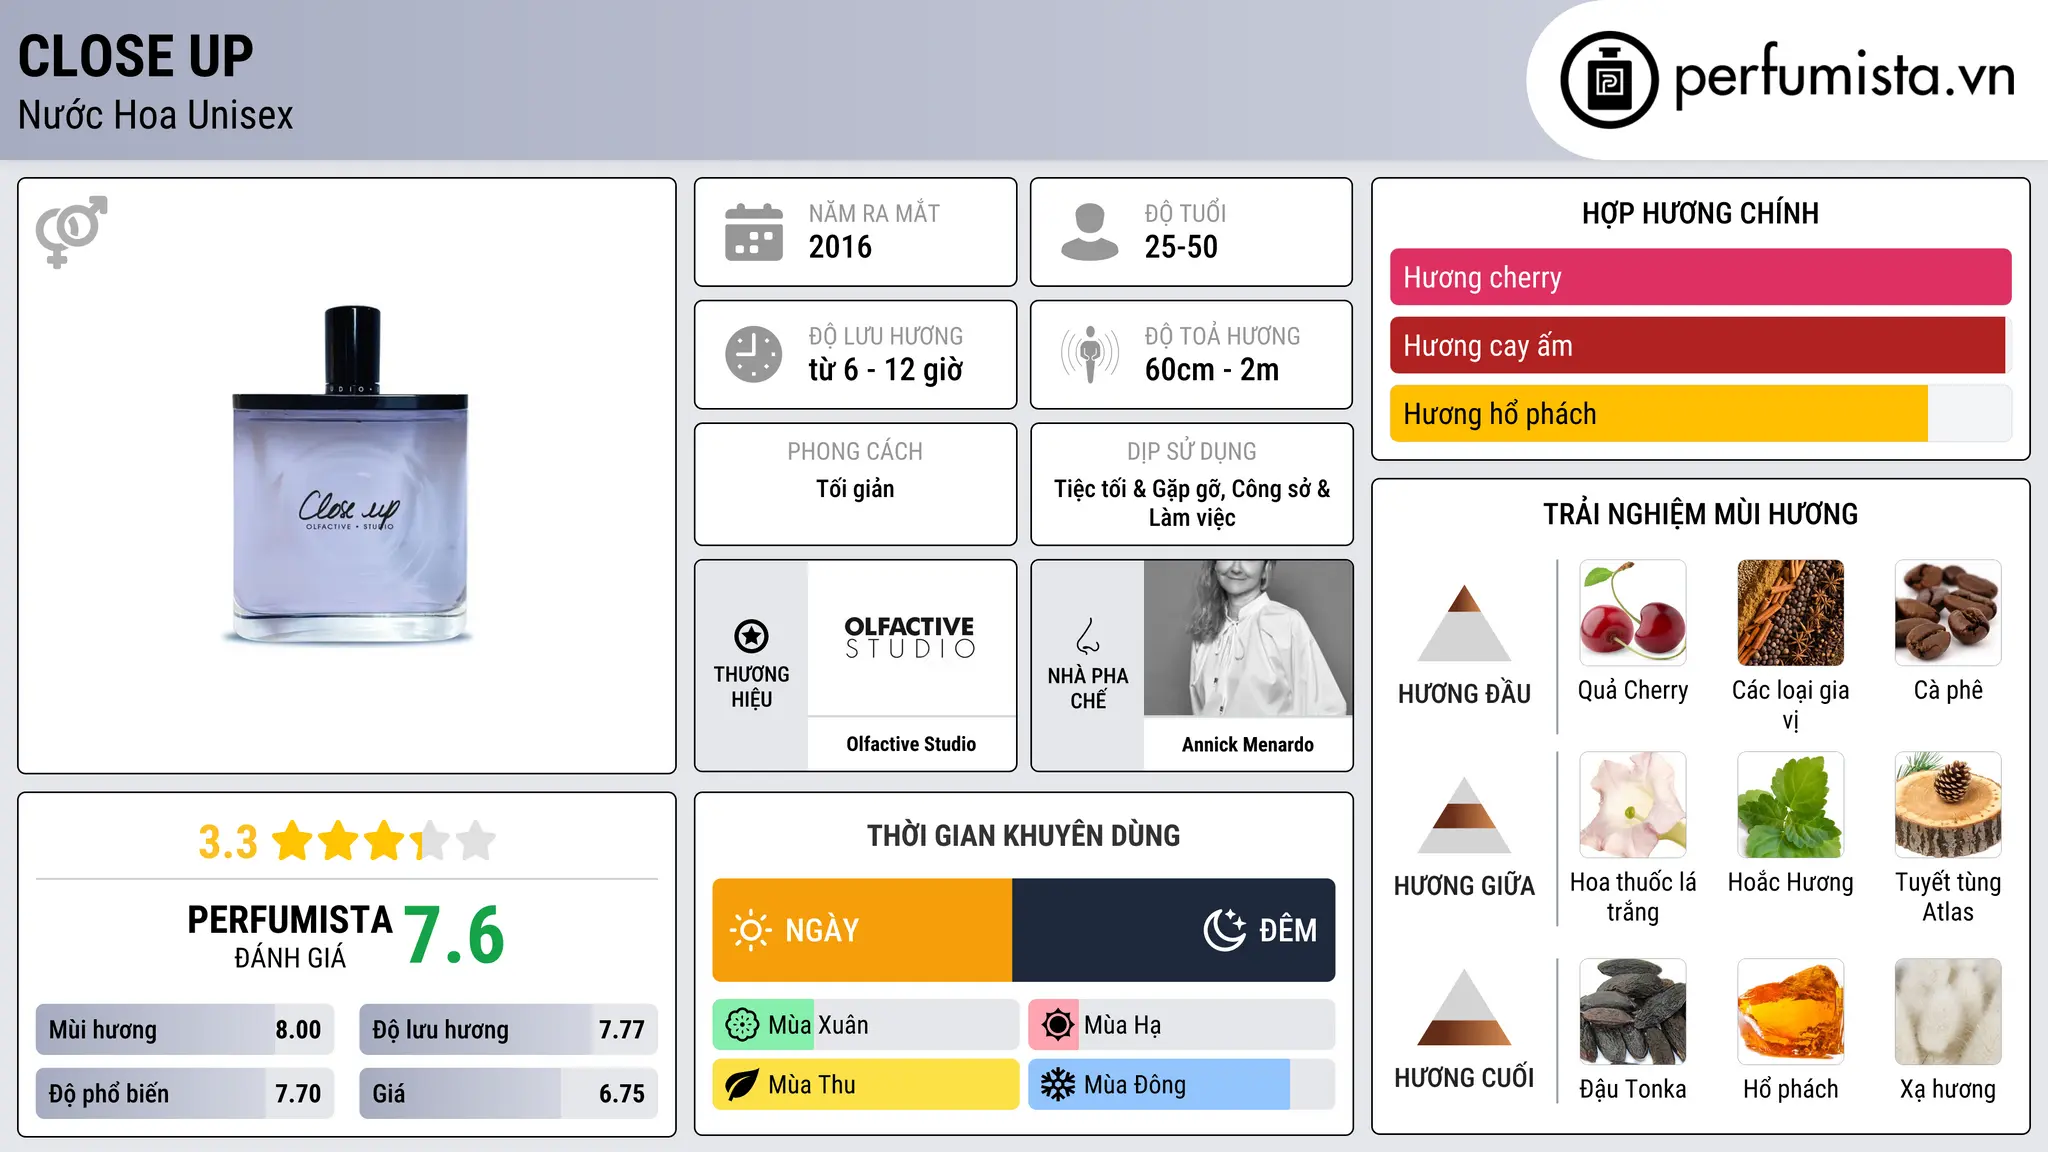Viewport: 2048px width, 1152px height.
Task: Click the moon icon on the Đêm bar
Action: [x=1224, y=929]
